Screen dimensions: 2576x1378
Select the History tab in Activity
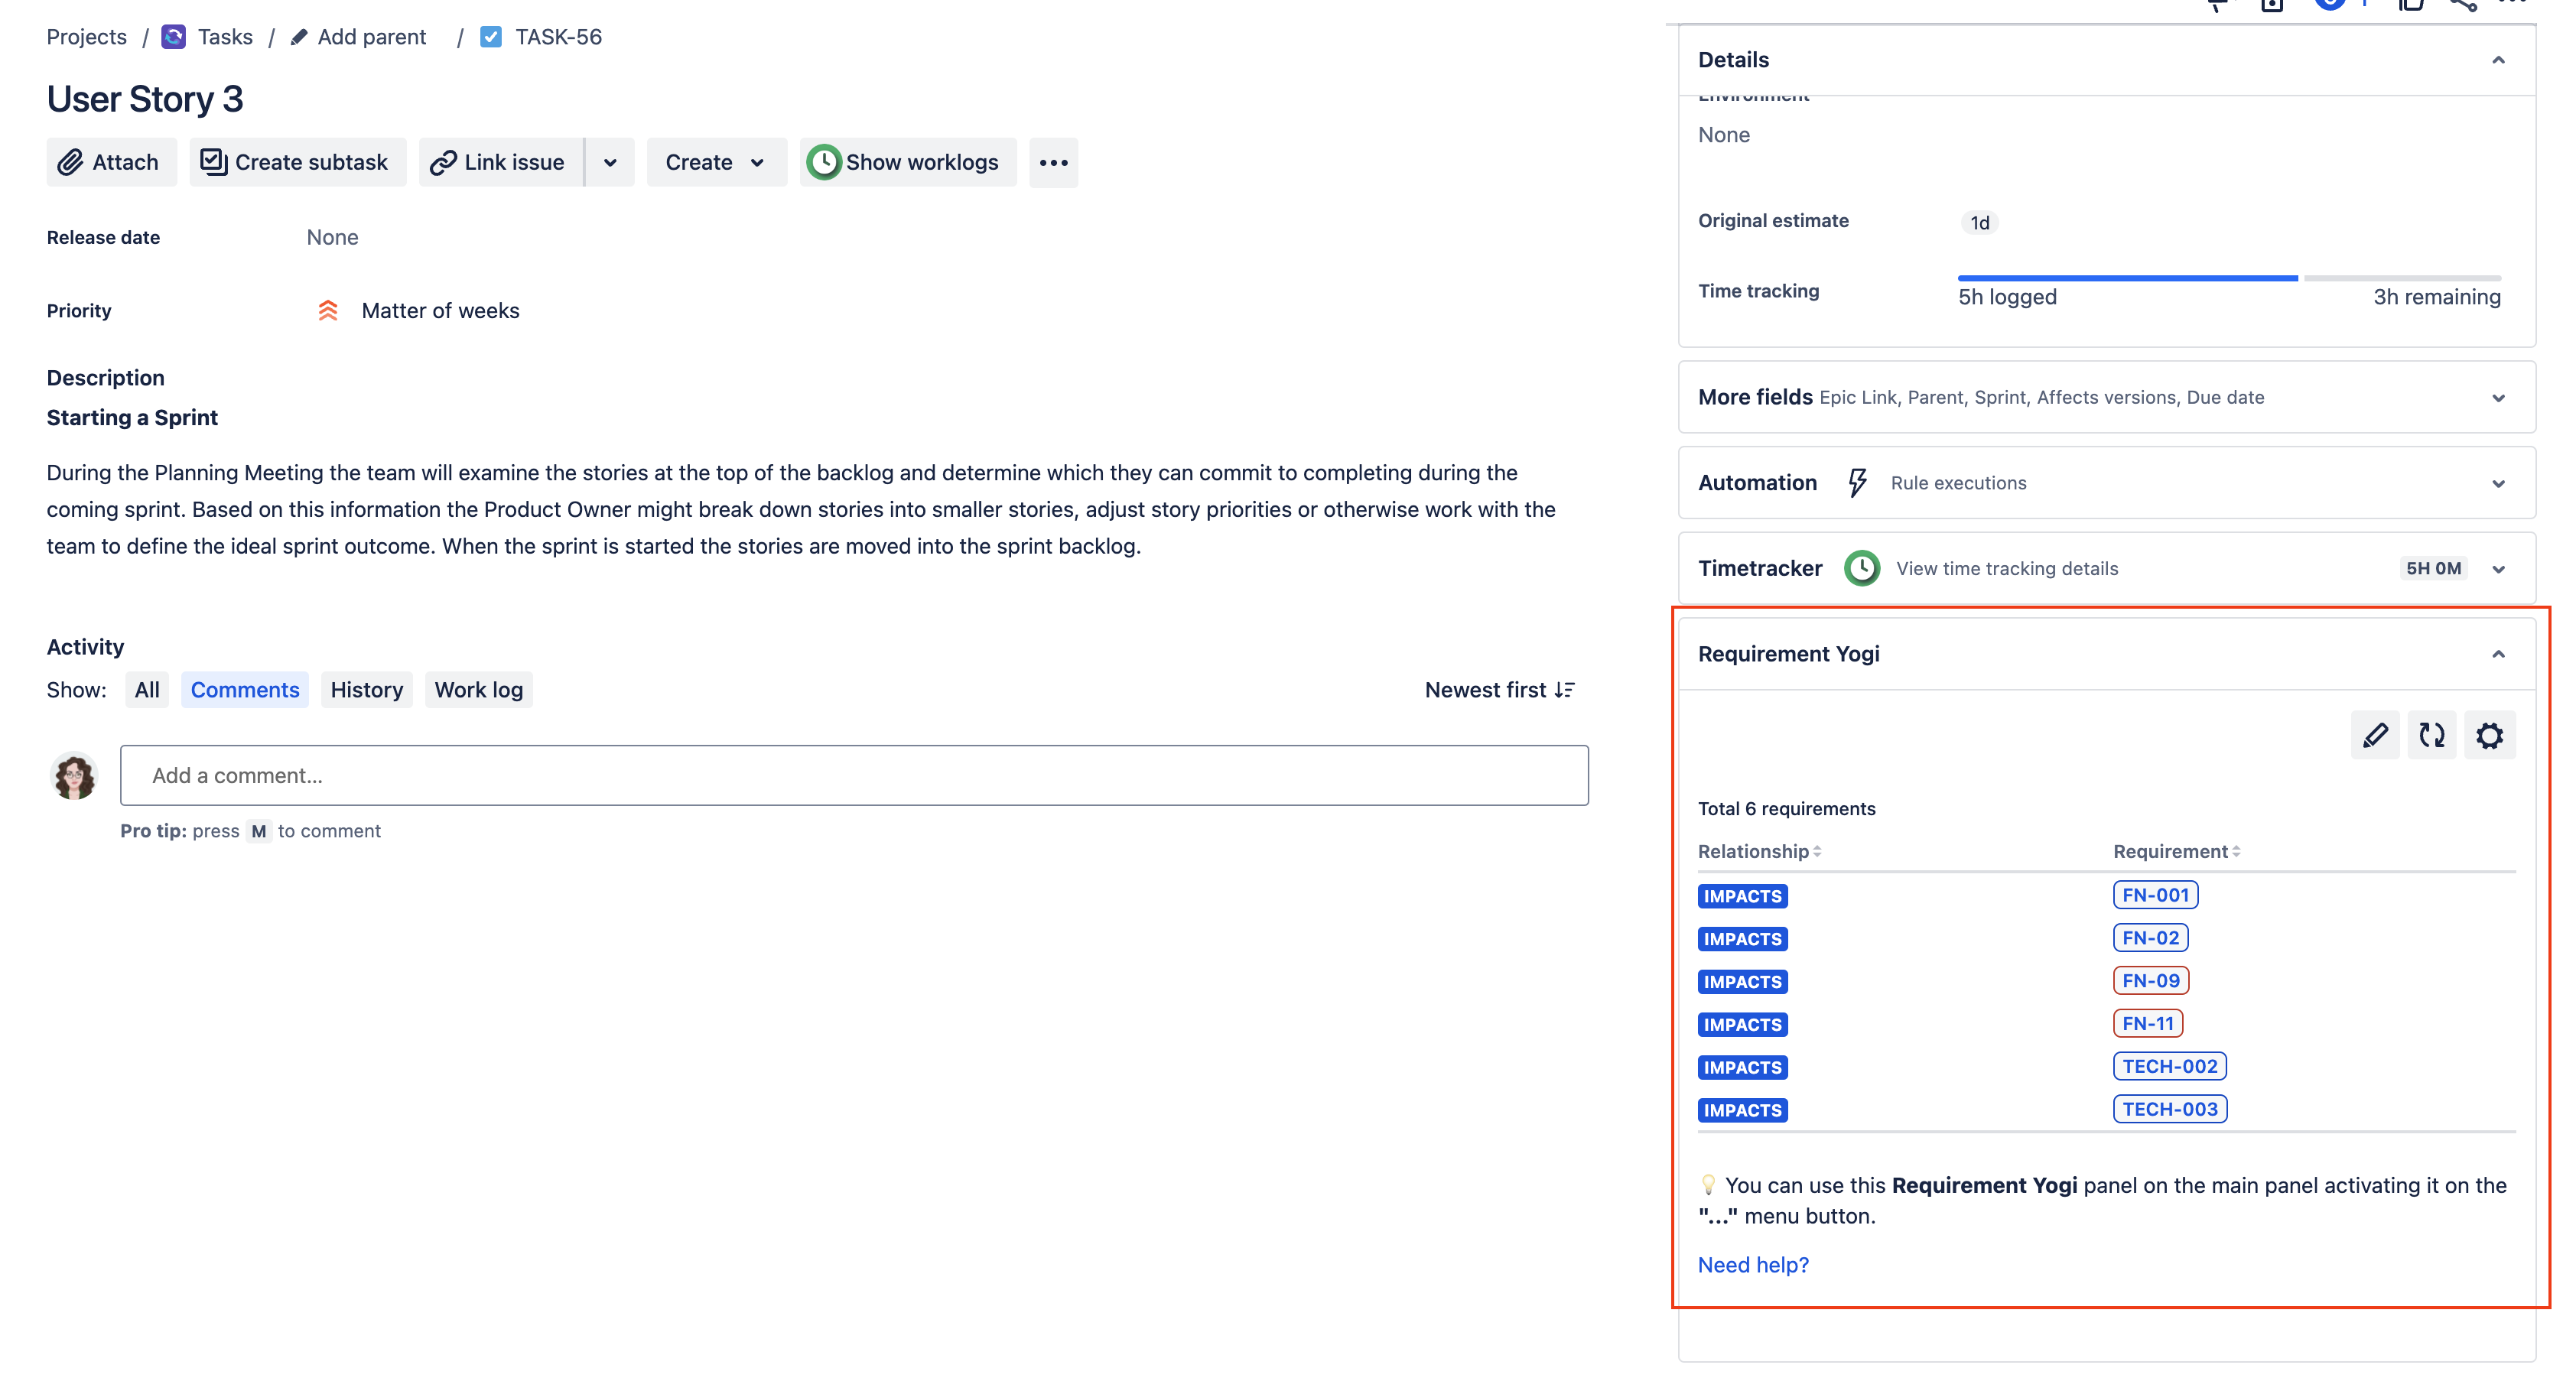coord(365,688)
